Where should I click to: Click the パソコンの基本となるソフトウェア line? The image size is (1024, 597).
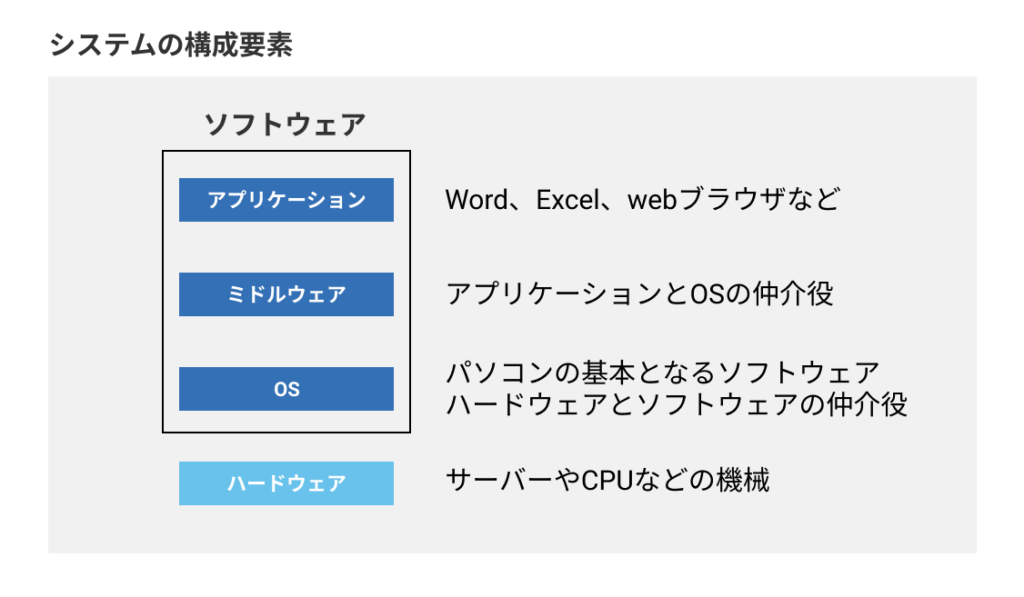[663, 373]
